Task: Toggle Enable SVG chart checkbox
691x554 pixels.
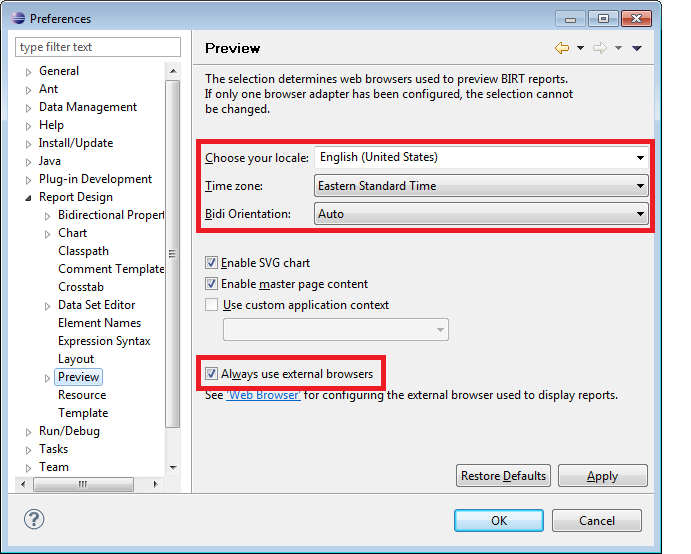Action: click(x=211, y=263)
